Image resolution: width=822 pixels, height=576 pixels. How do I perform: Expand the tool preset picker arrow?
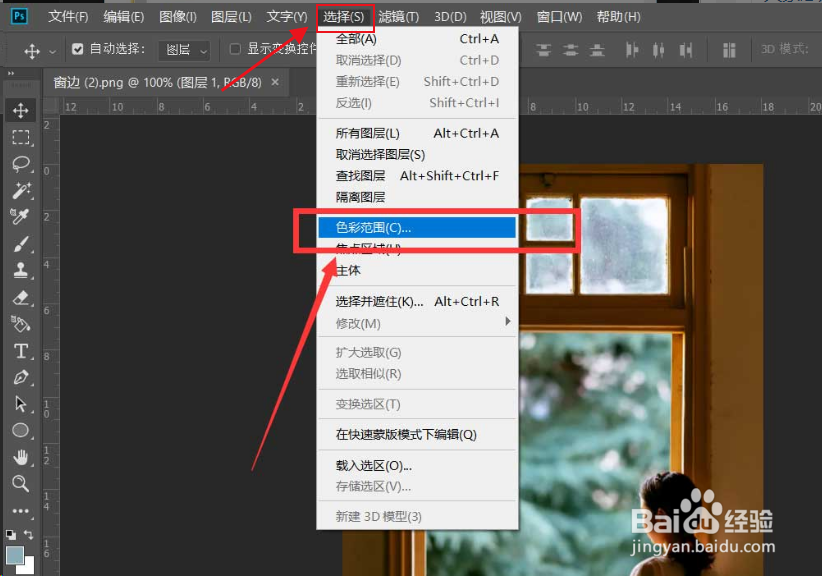point(52,51)
